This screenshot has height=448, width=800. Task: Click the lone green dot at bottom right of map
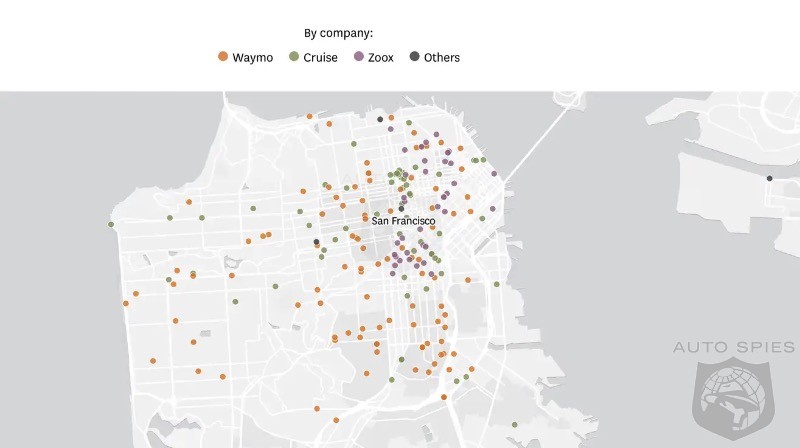(515, 425)
